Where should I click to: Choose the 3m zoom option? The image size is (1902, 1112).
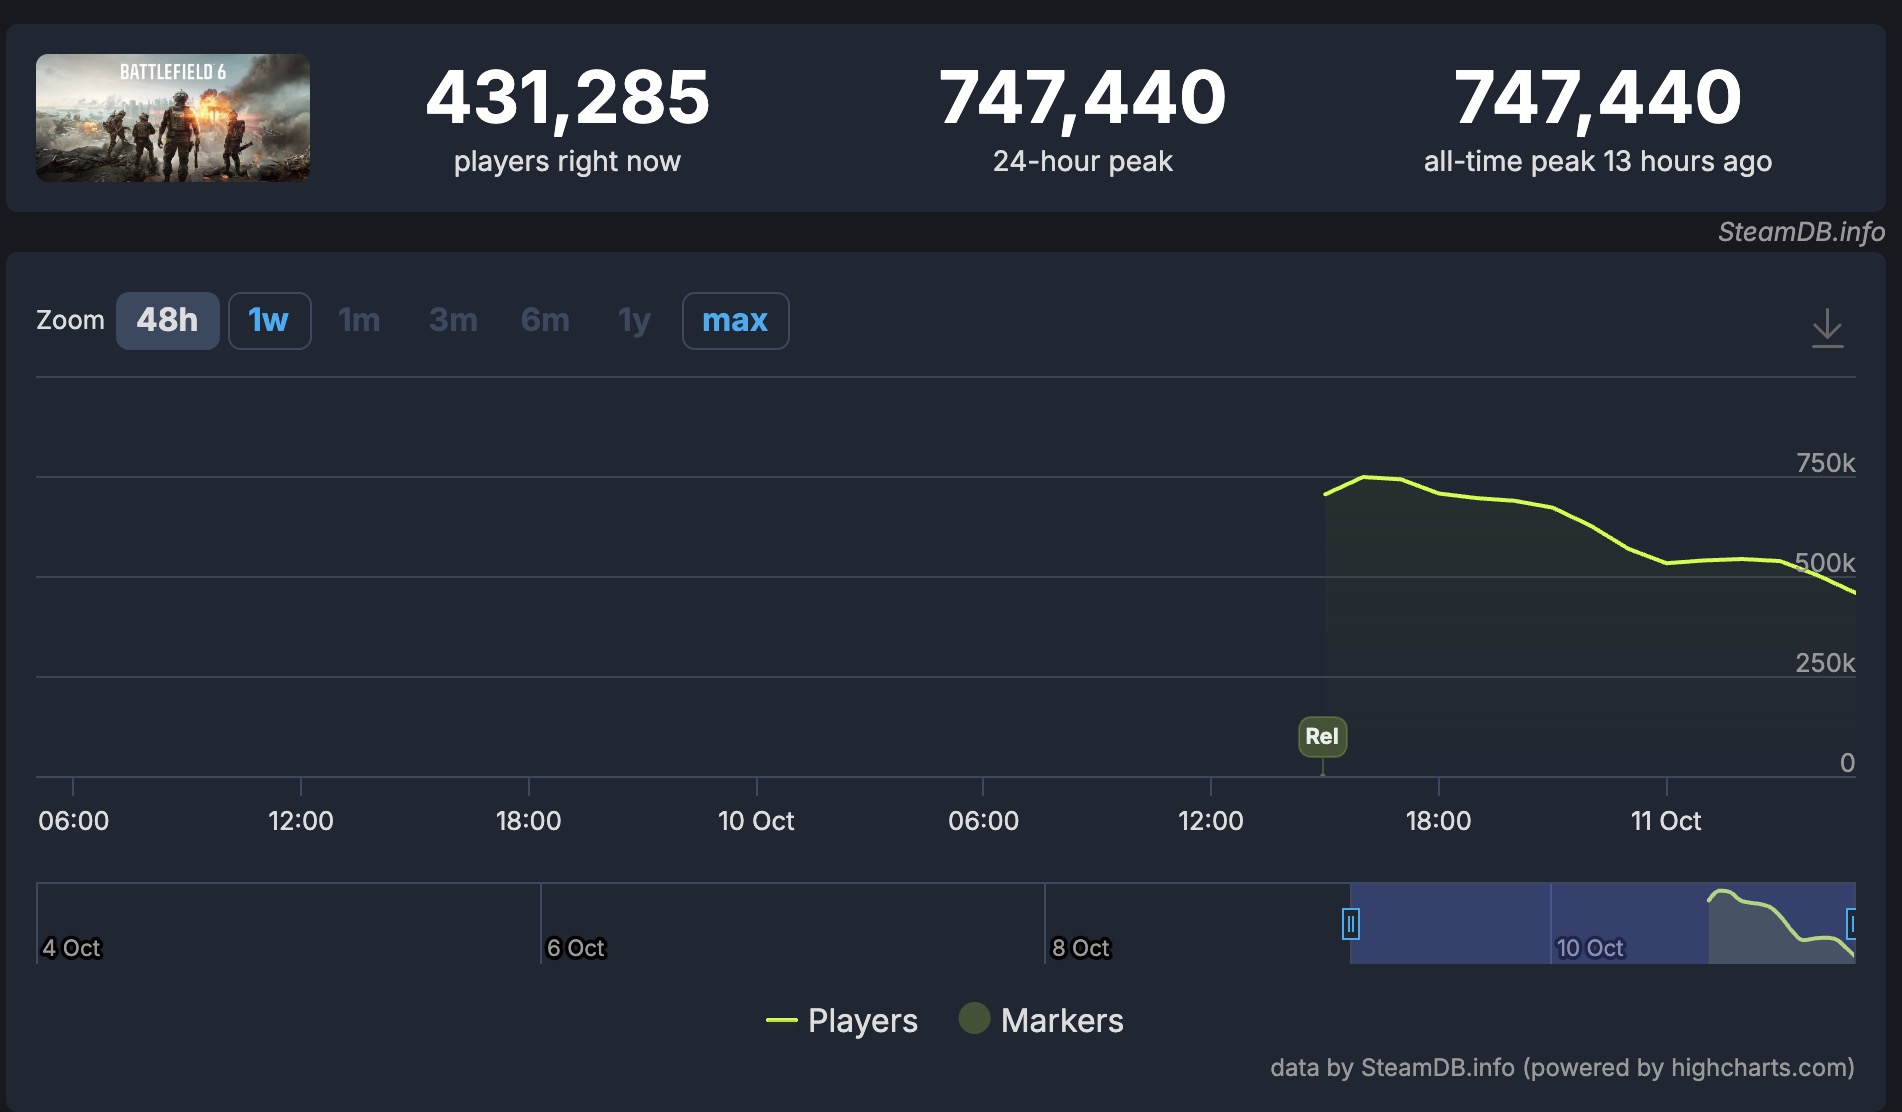[x=453, y=321]
